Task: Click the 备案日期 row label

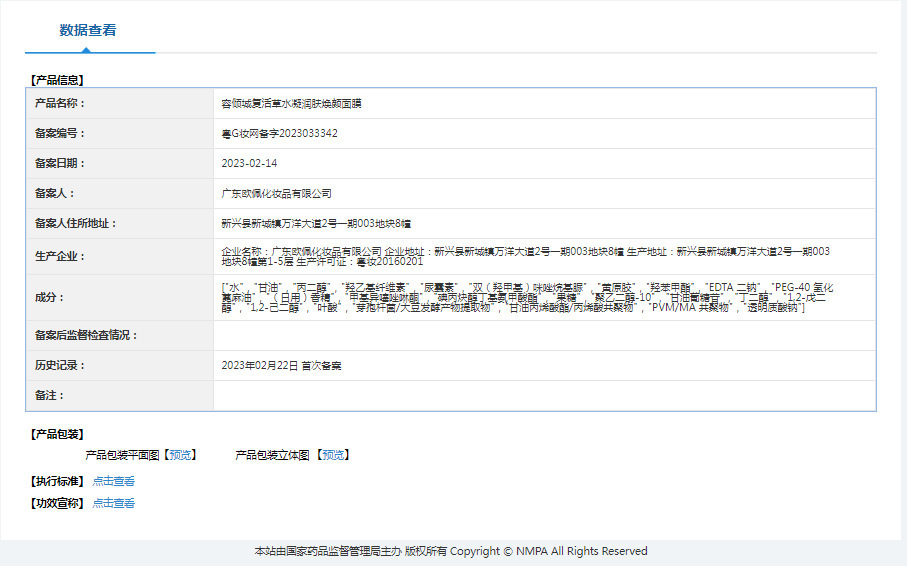Action: click(60, 164)
